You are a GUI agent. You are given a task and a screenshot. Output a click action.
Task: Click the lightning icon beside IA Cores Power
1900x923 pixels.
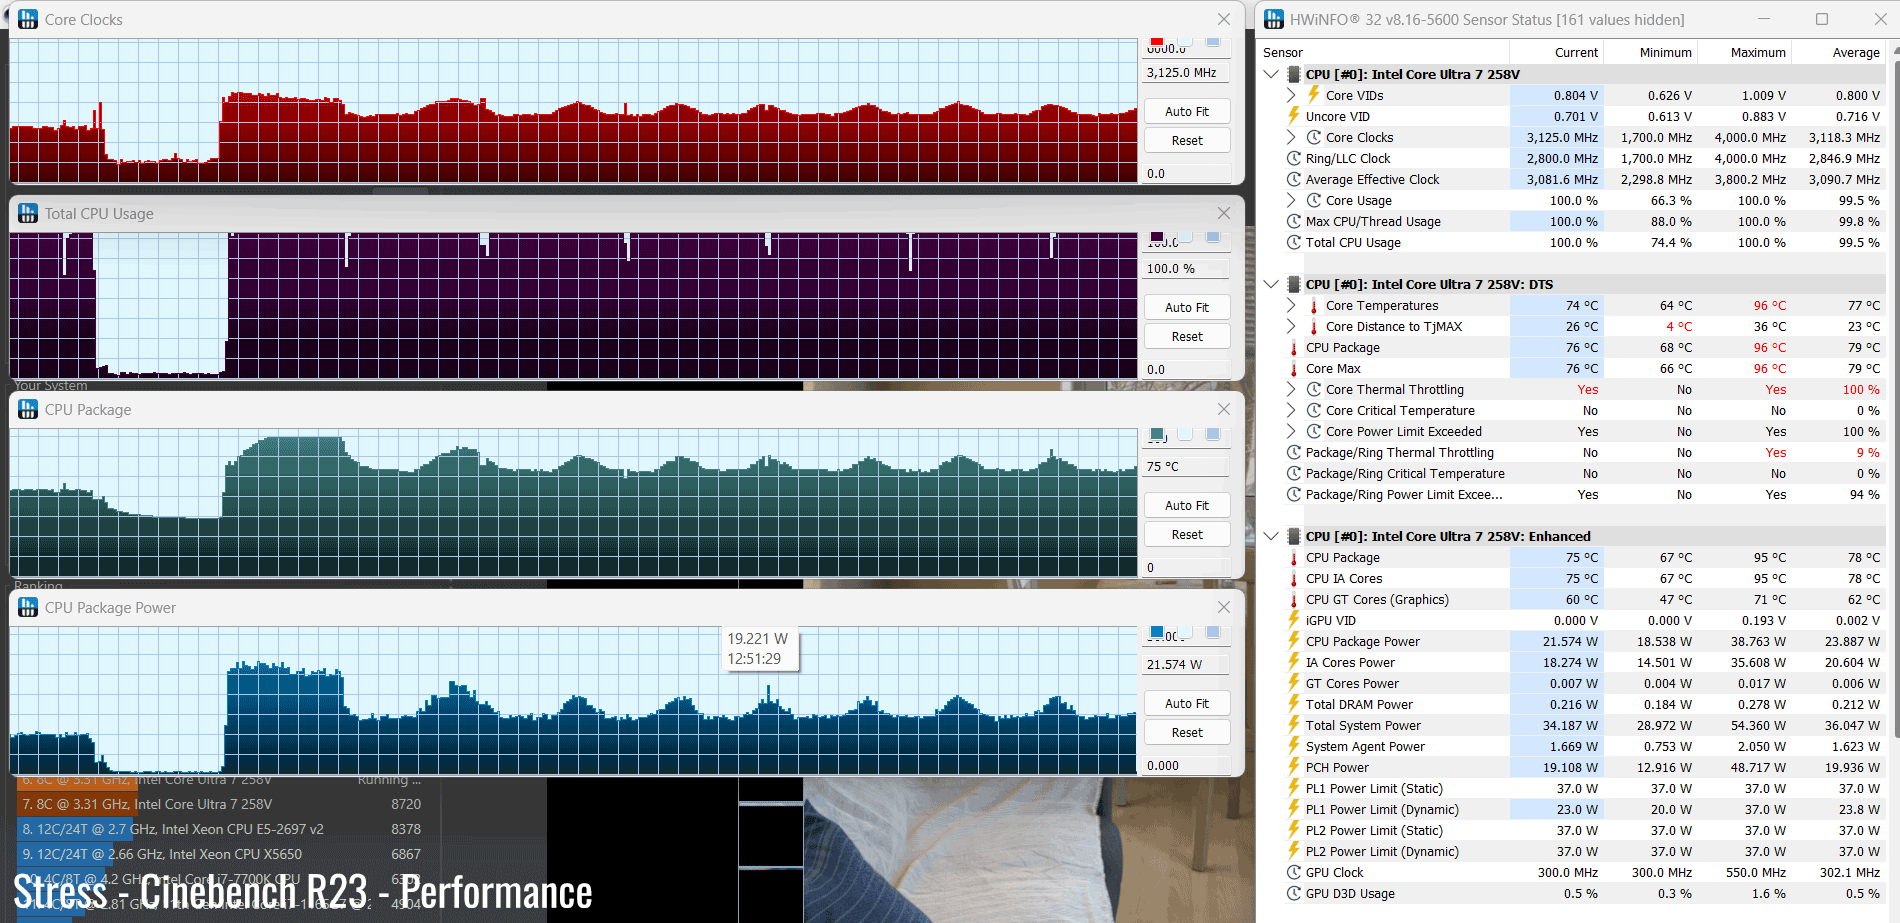click(1294, 662)
